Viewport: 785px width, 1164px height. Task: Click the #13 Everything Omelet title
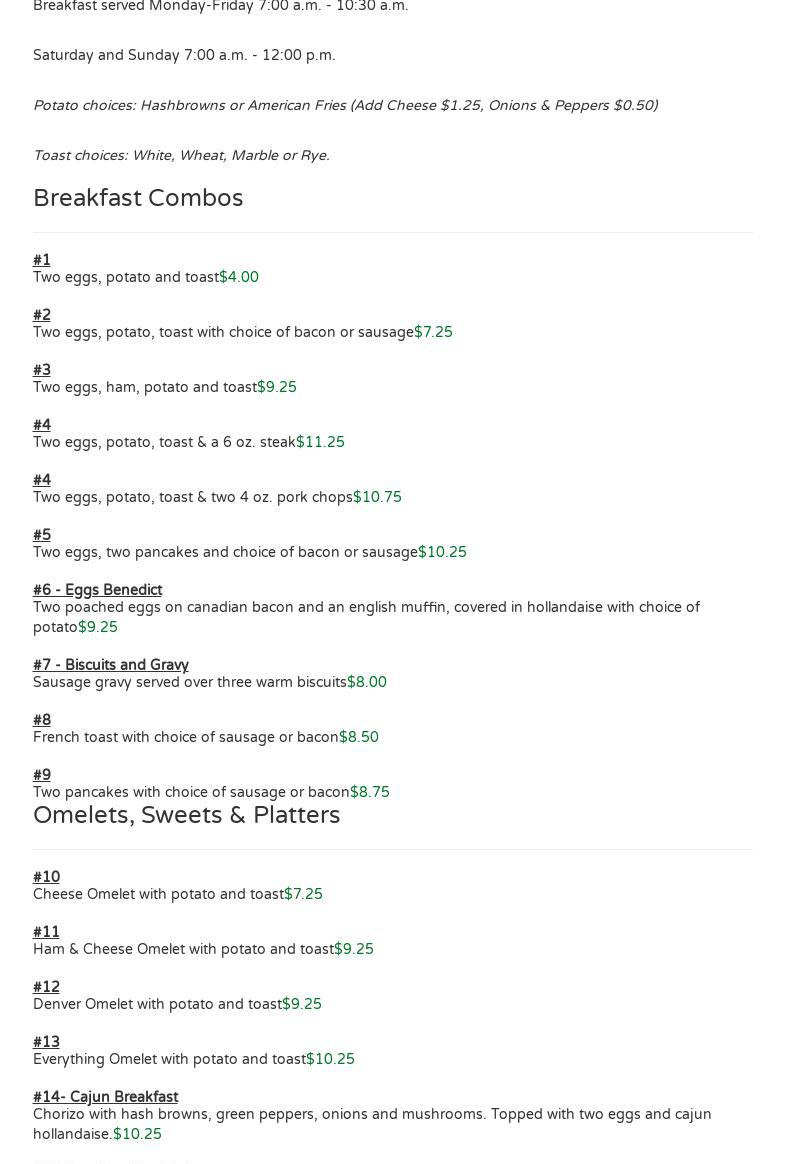coord(46,1042)
